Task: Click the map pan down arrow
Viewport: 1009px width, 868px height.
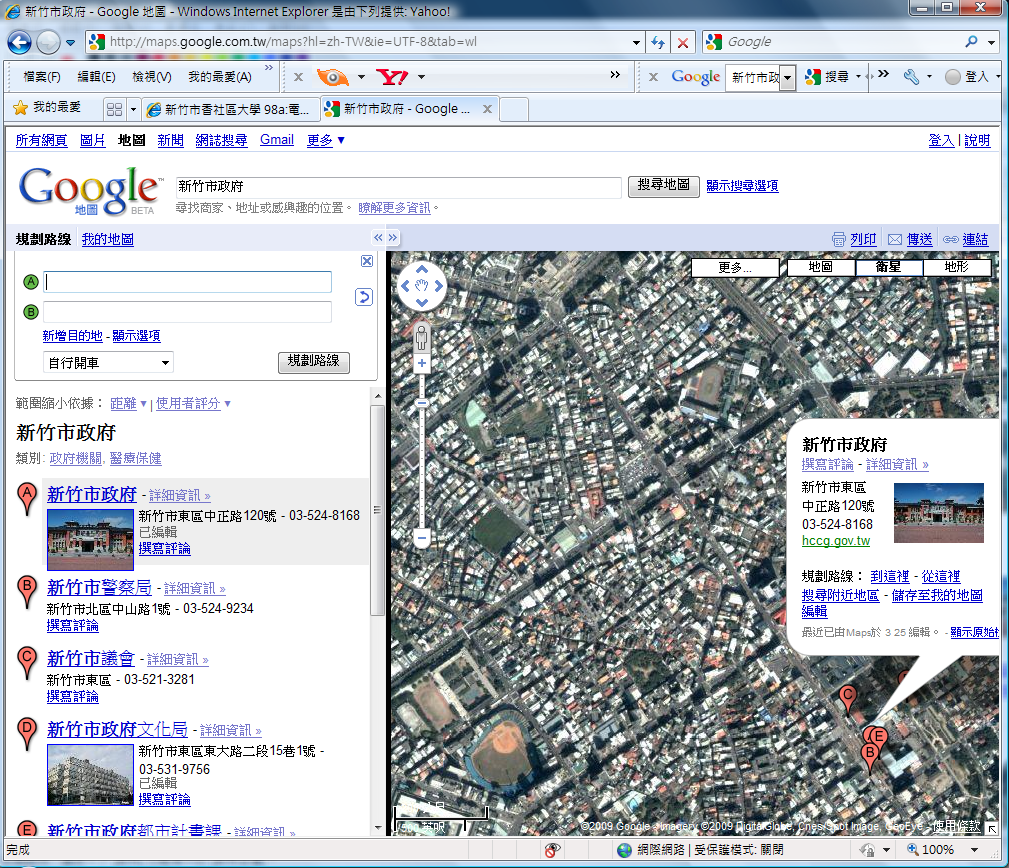Action: pos(422,302)
